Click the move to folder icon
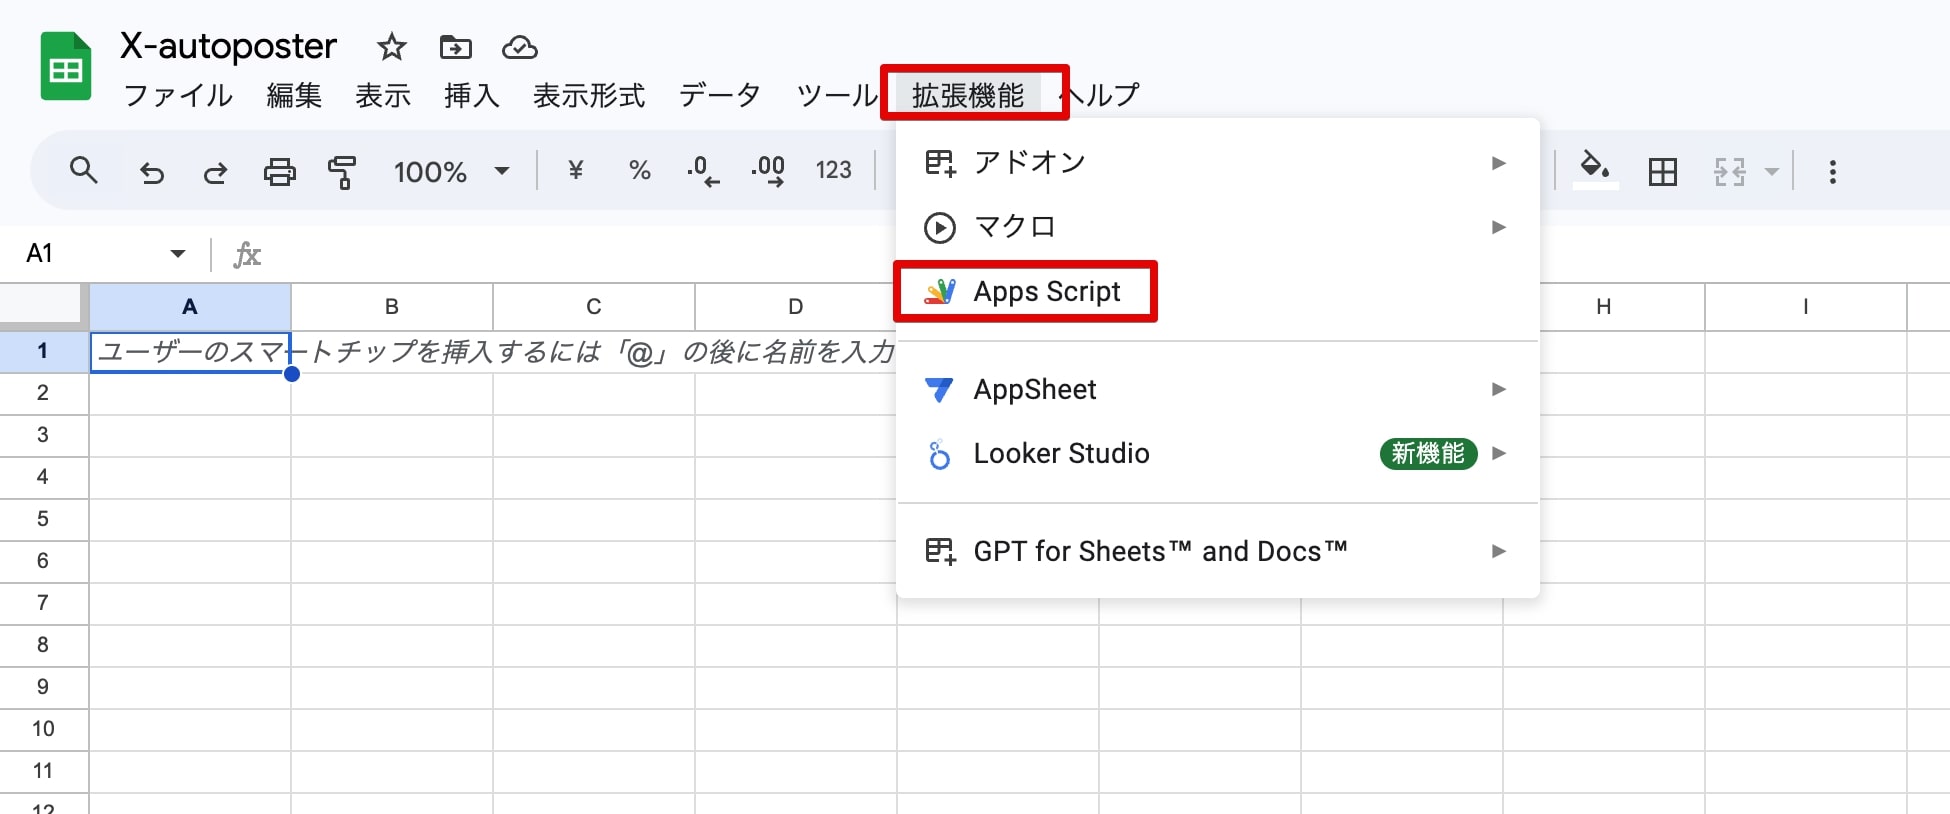Image resolution: width=1950 pixels, height=814 pixels. 455,47
